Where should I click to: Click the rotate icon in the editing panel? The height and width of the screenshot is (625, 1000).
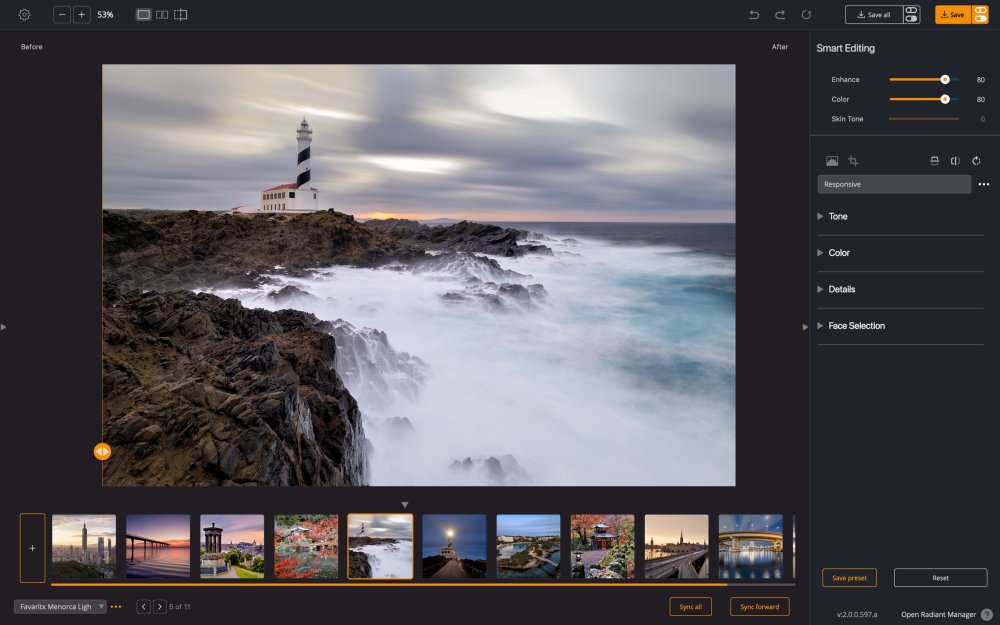point(976,161)
